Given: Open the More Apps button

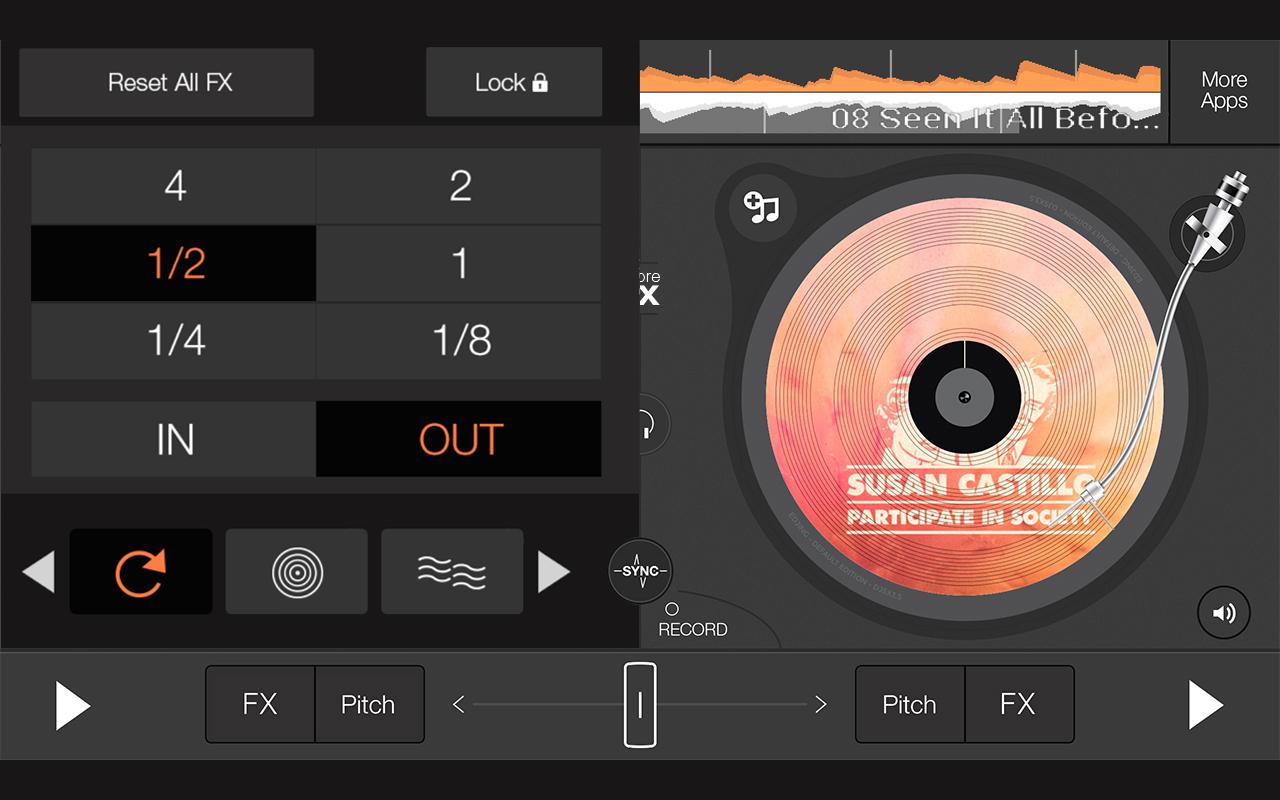Looking at the screenshot, I should pyautogui.click(x=1224, y=91).
